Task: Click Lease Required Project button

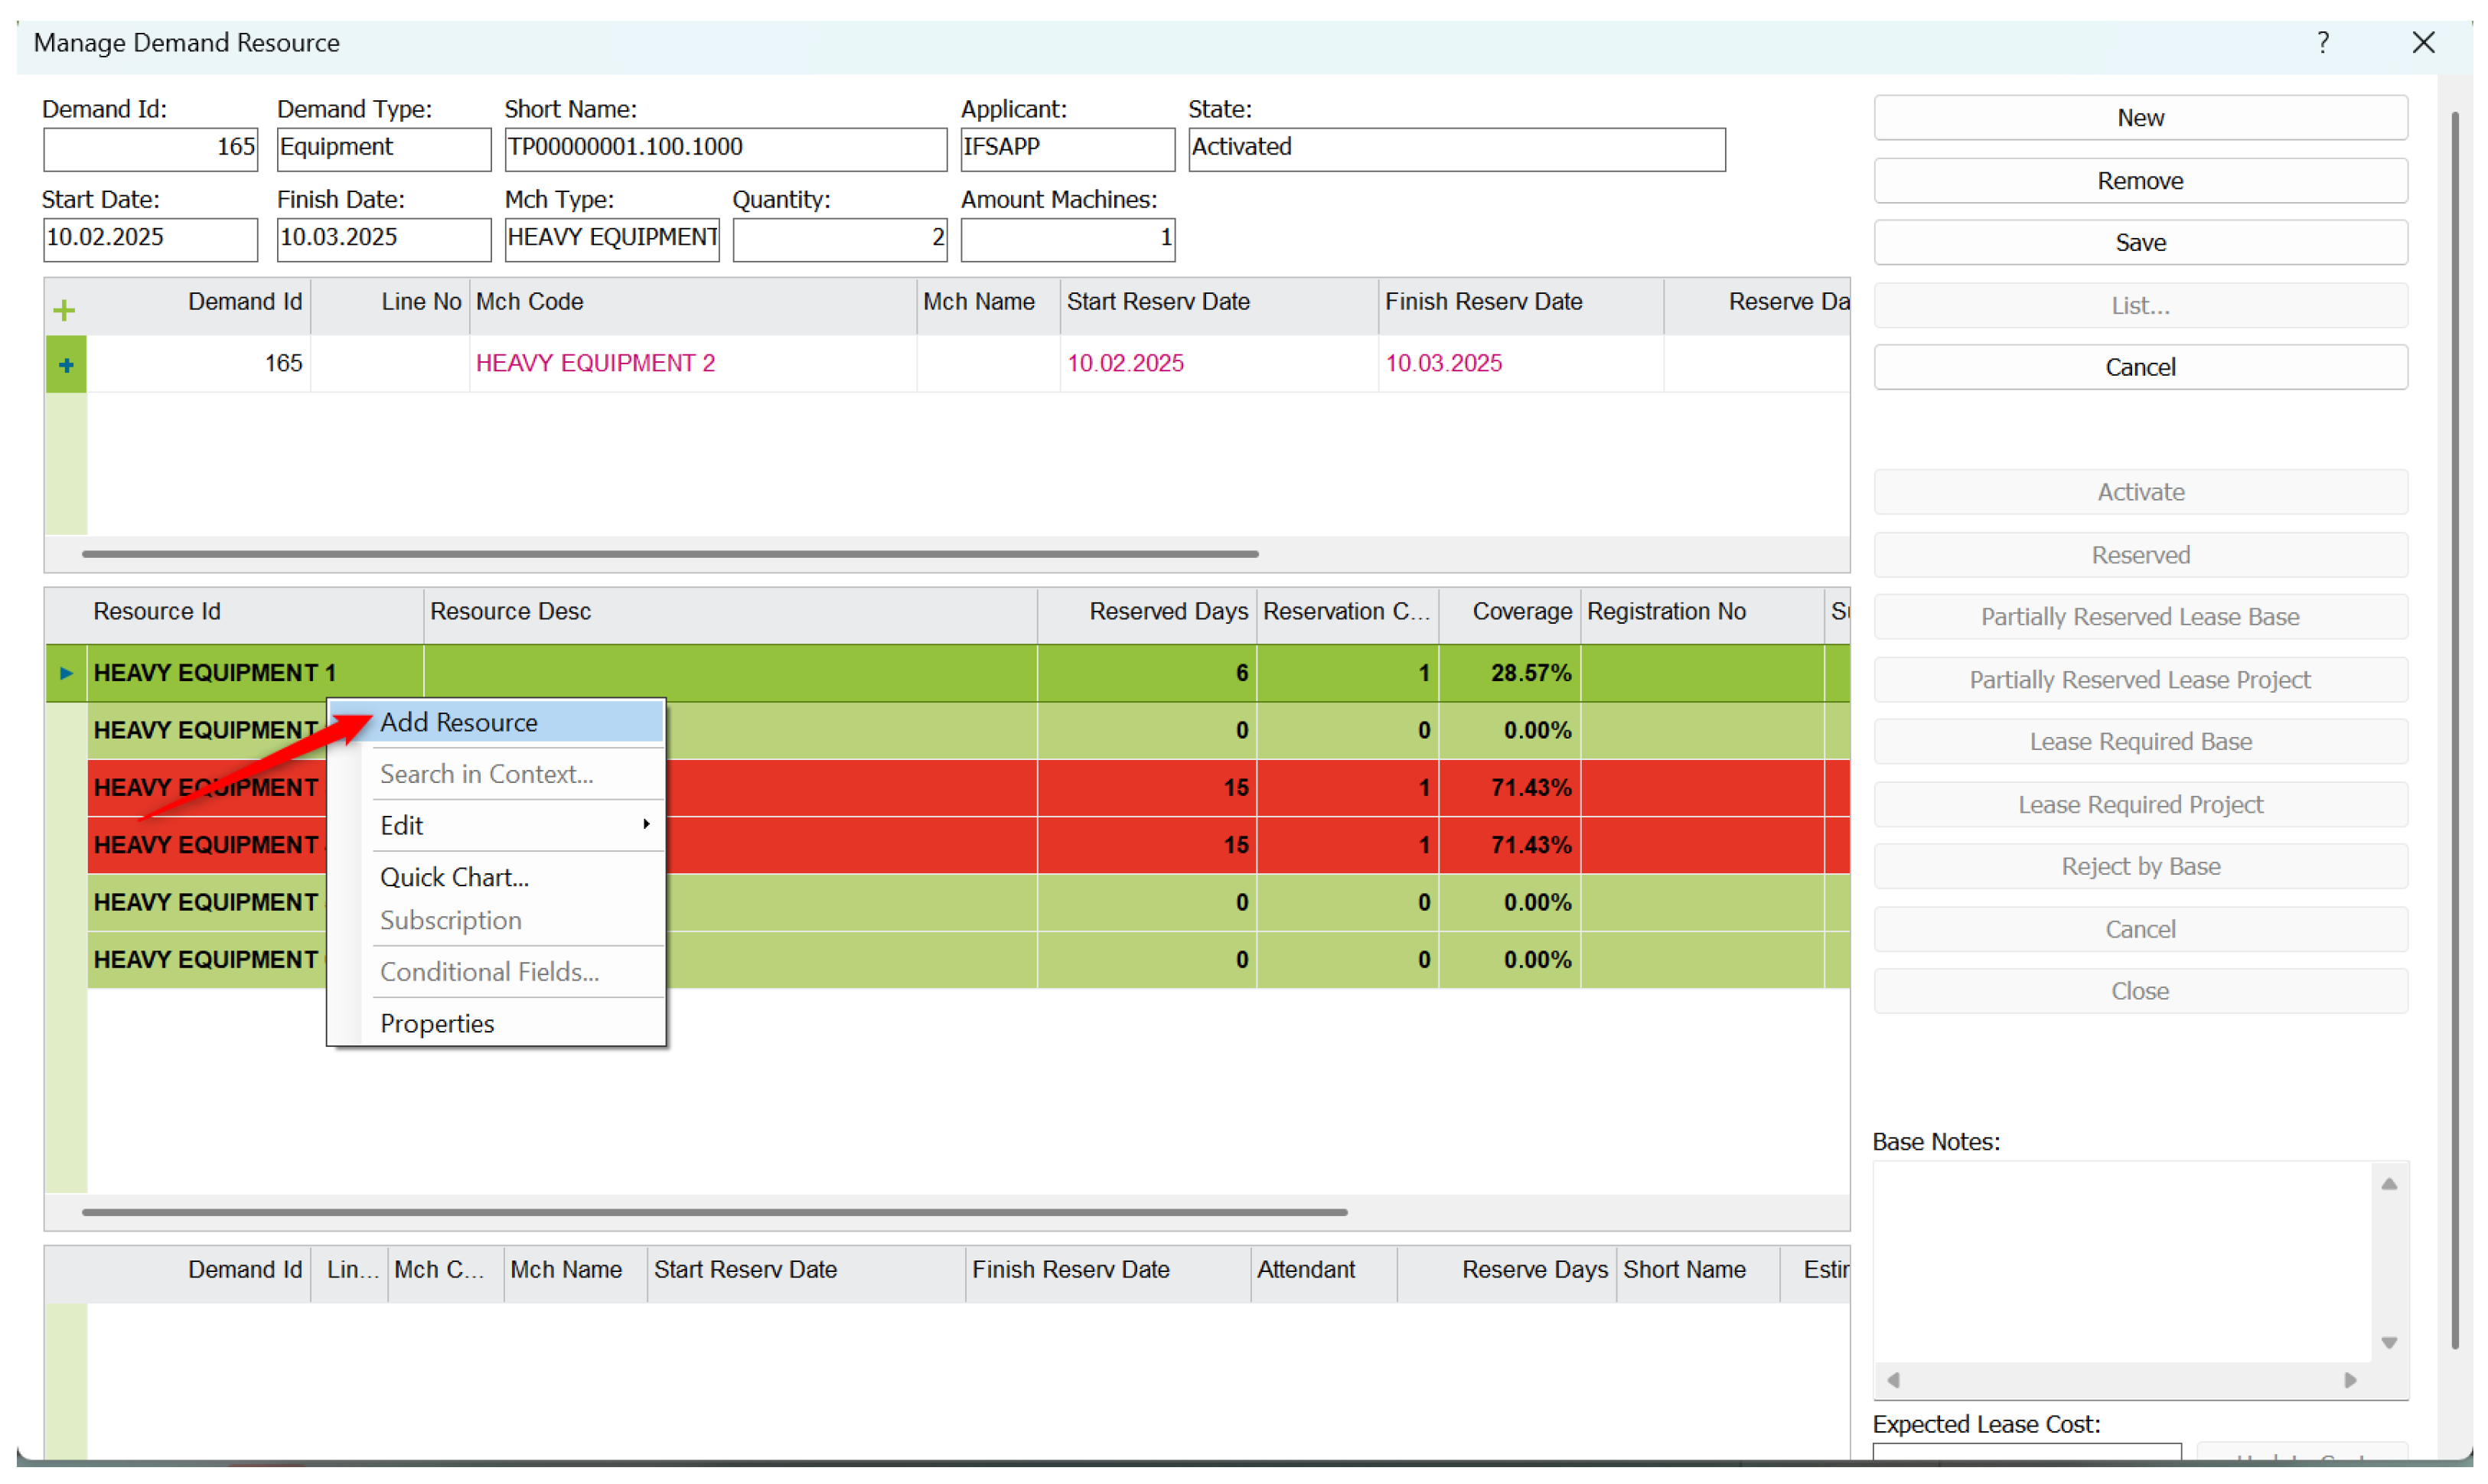Action: pyautogui.click(x=2140, y=806)
